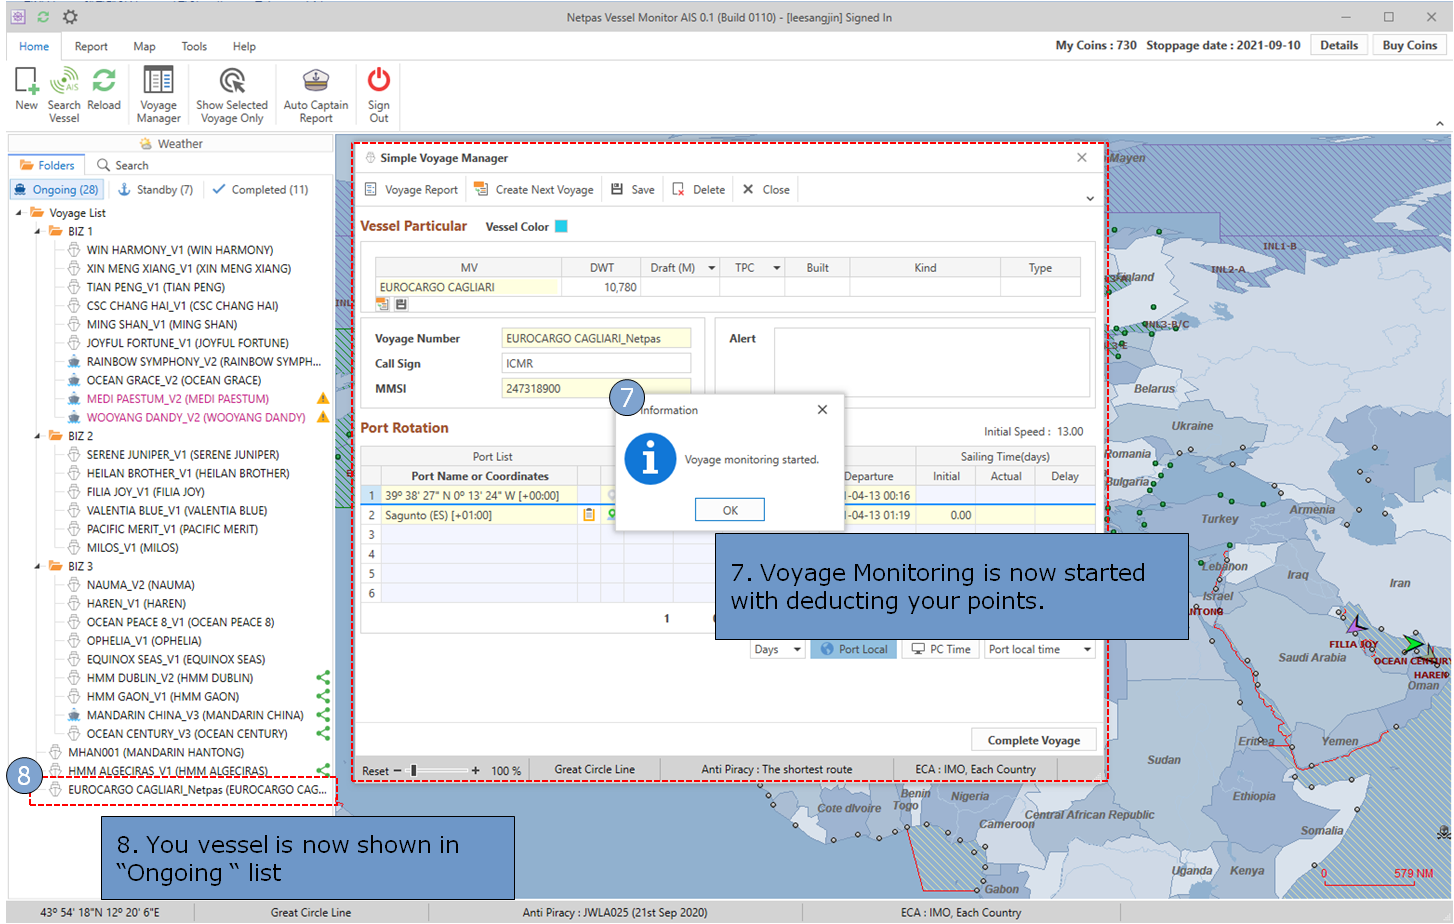Open the Report menu tab
Image resolution: width=1454 pixels, height=924 pixels.
click(x=91, y=46)
